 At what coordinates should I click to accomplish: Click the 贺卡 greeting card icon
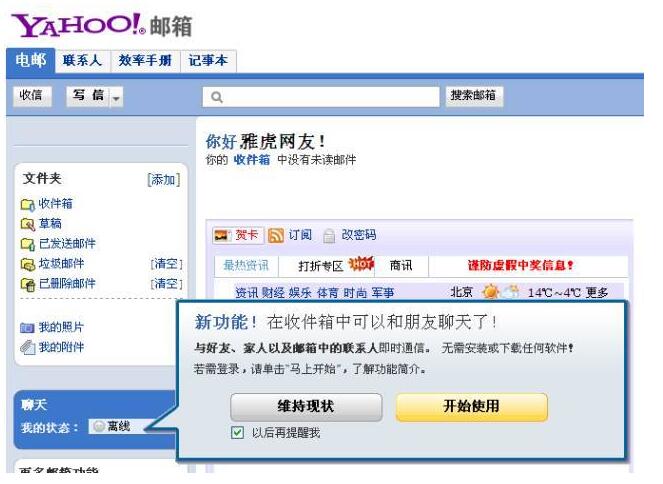(x=223, y=236)
